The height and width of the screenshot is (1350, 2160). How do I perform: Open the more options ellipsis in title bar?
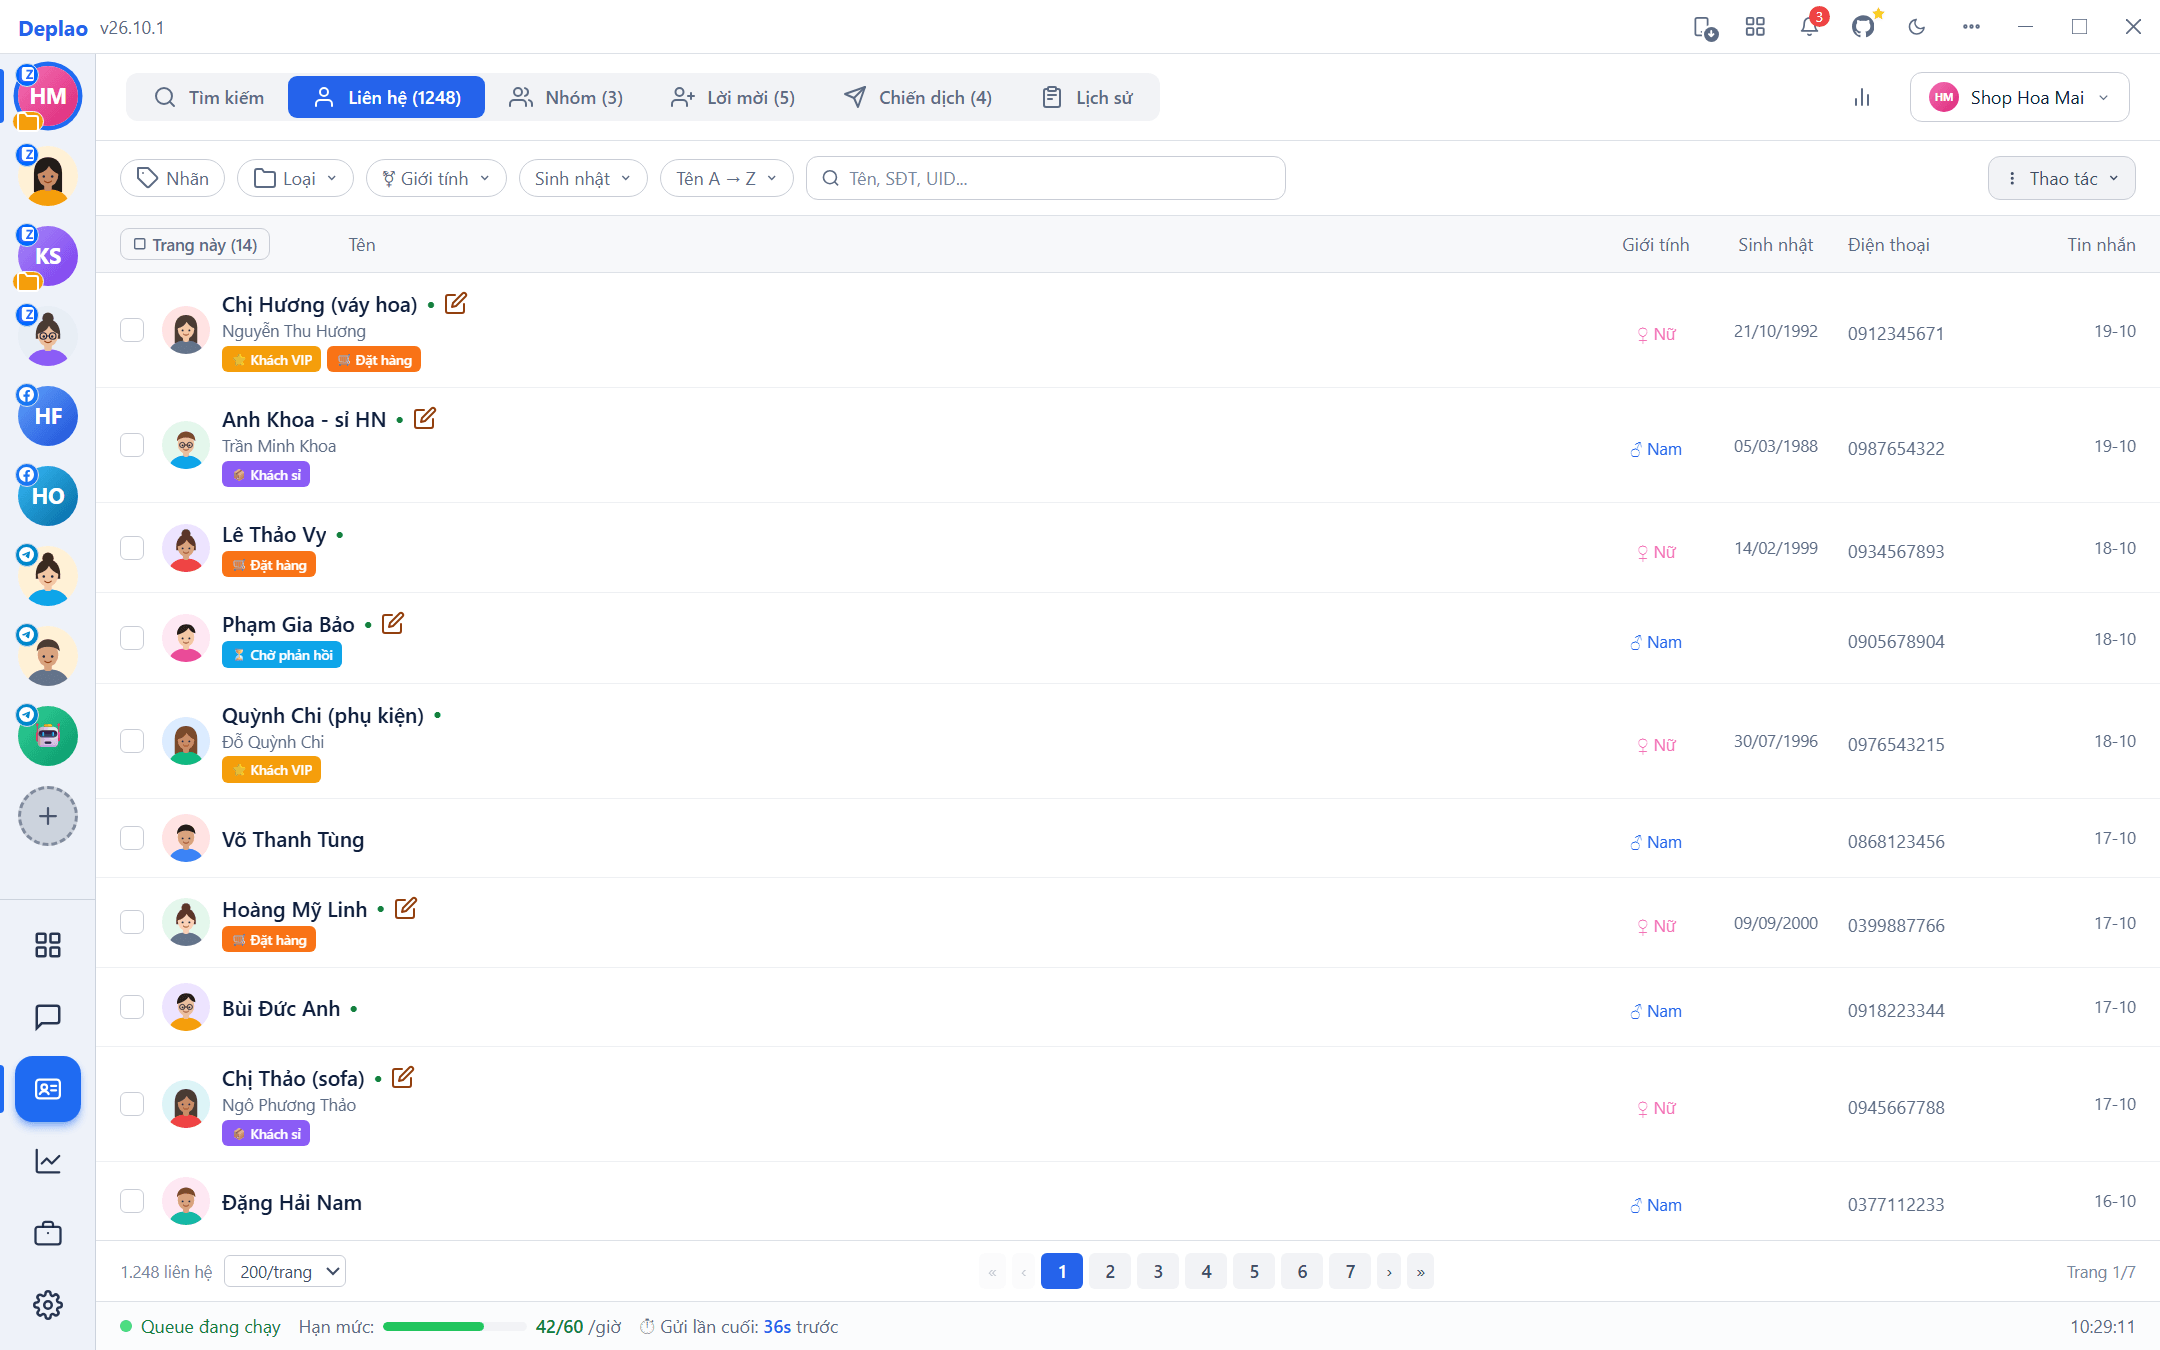(1971, 27)
